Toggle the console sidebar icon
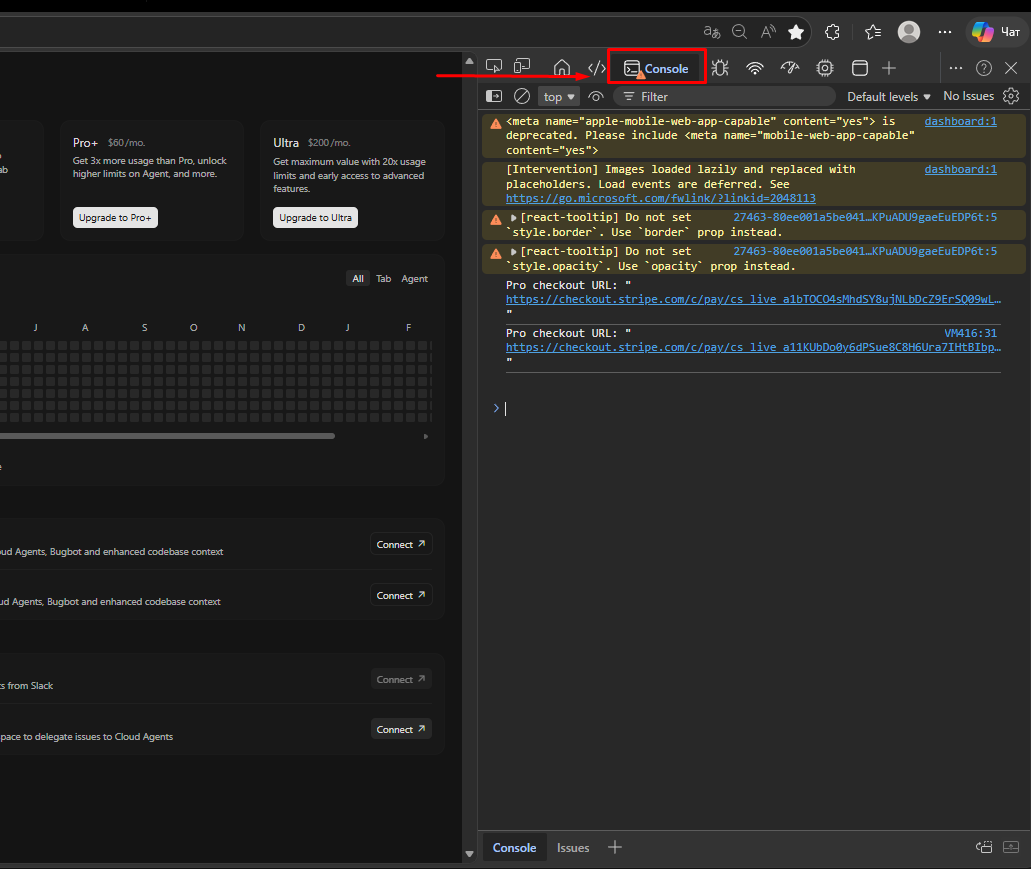Screen dimensions: 1031x869 494,97
